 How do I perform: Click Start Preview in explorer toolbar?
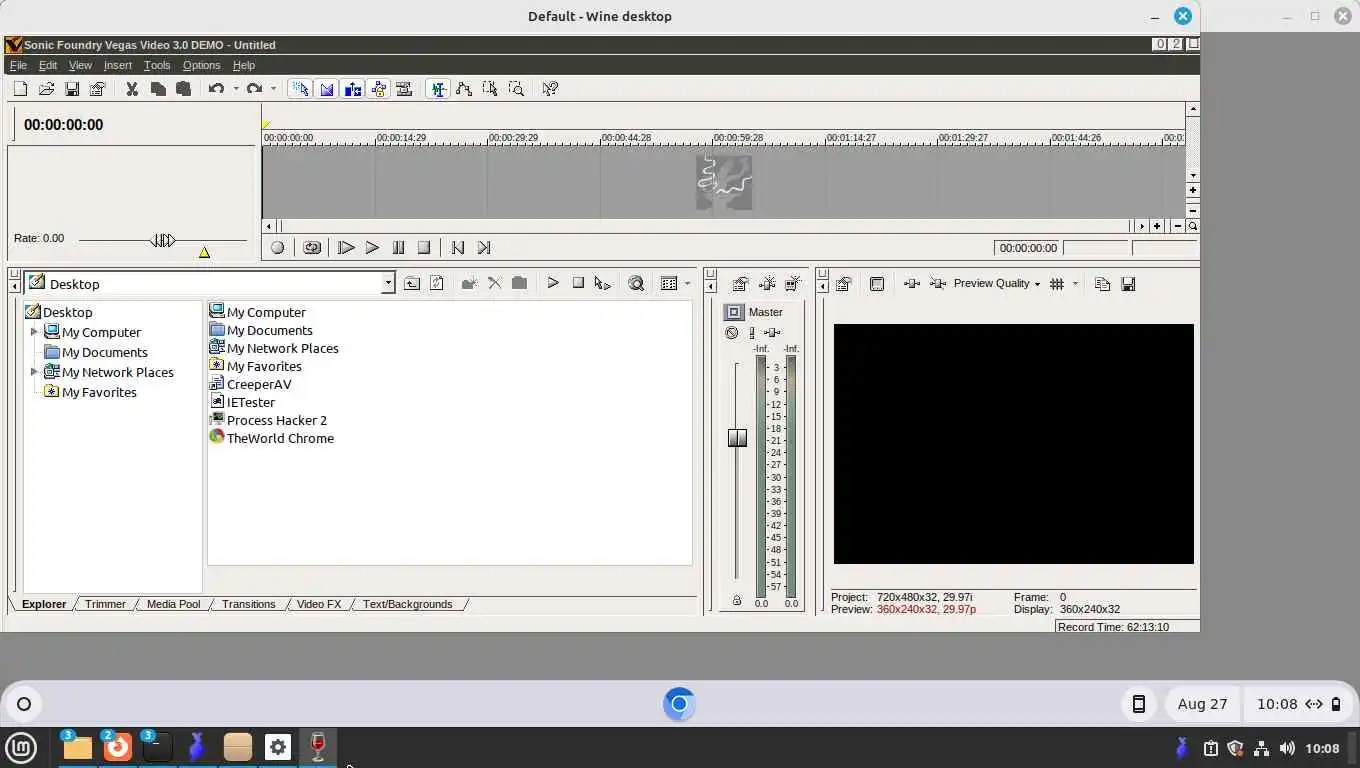[552, 284]
